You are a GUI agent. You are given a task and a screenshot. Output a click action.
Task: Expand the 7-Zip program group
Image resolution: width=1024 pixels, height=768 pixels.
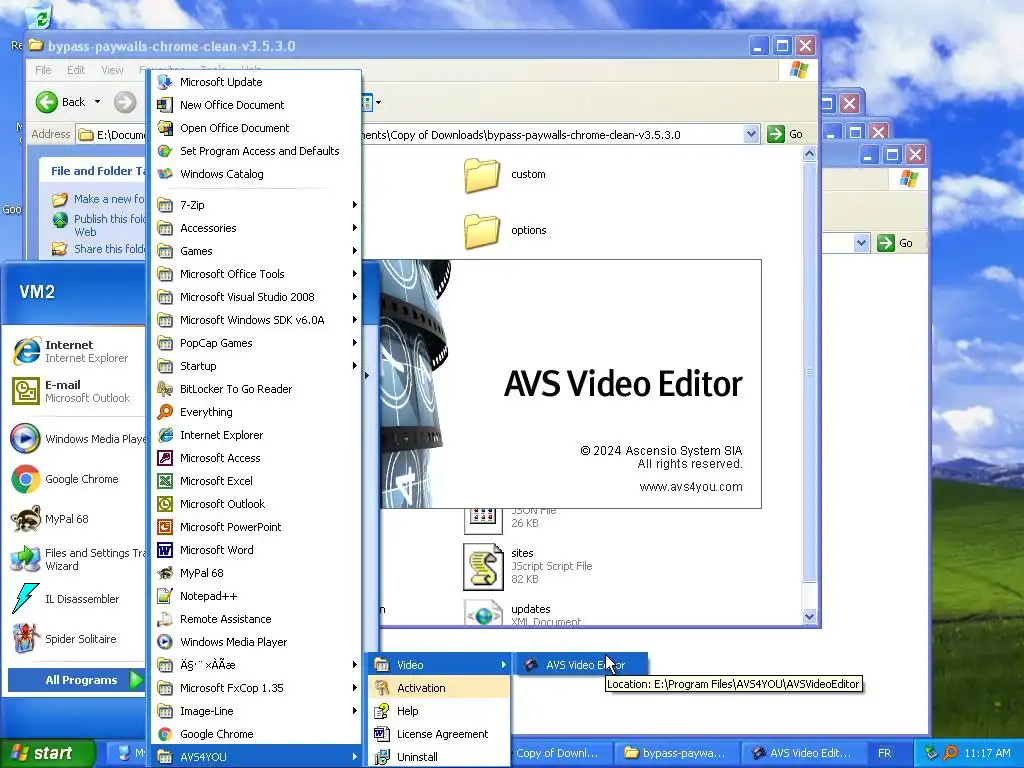257,204
